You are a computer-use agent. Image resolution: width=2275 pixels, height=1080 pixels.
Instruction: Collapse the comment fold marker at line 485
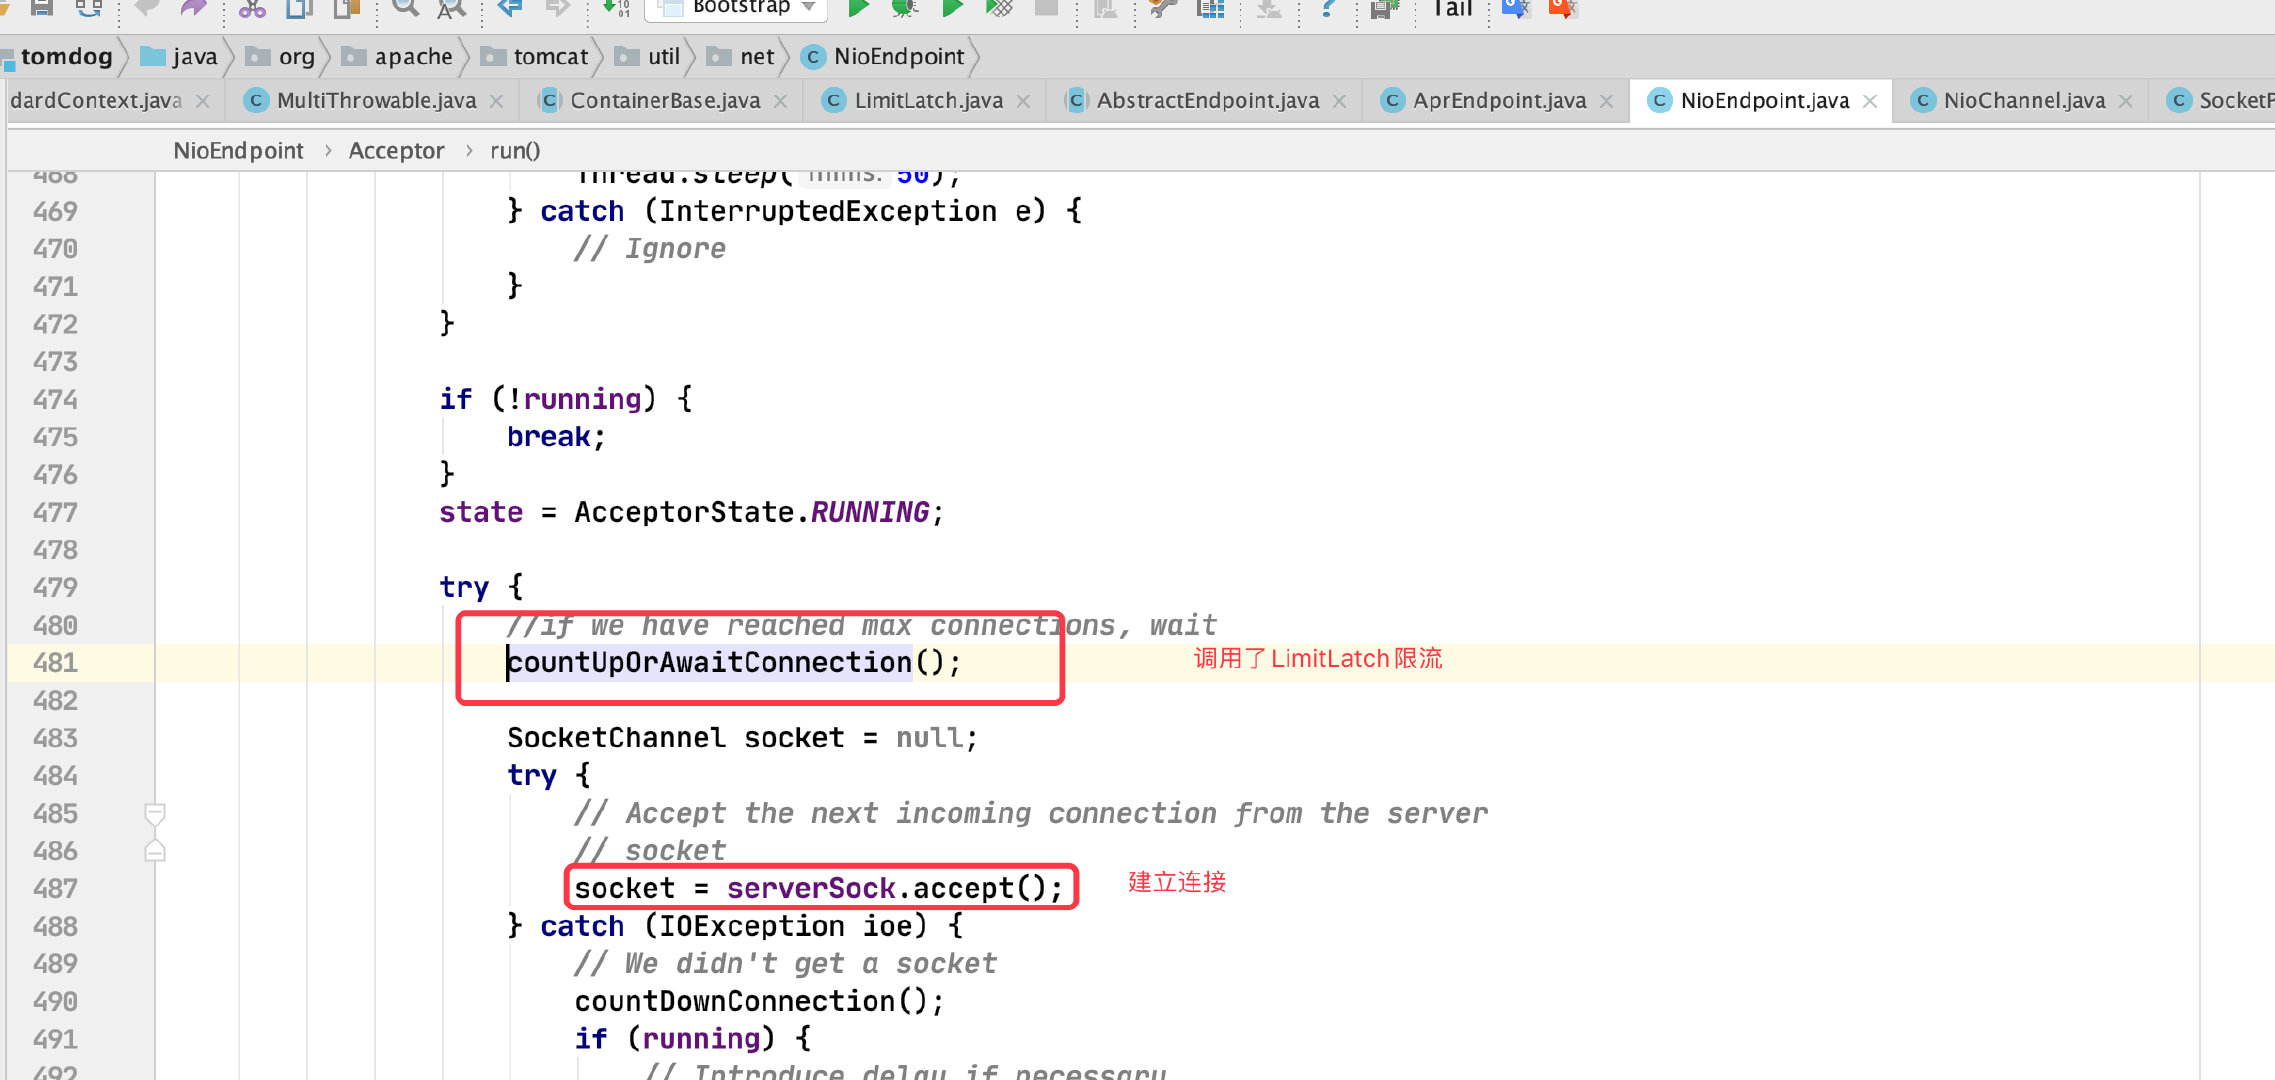point(155,814)
